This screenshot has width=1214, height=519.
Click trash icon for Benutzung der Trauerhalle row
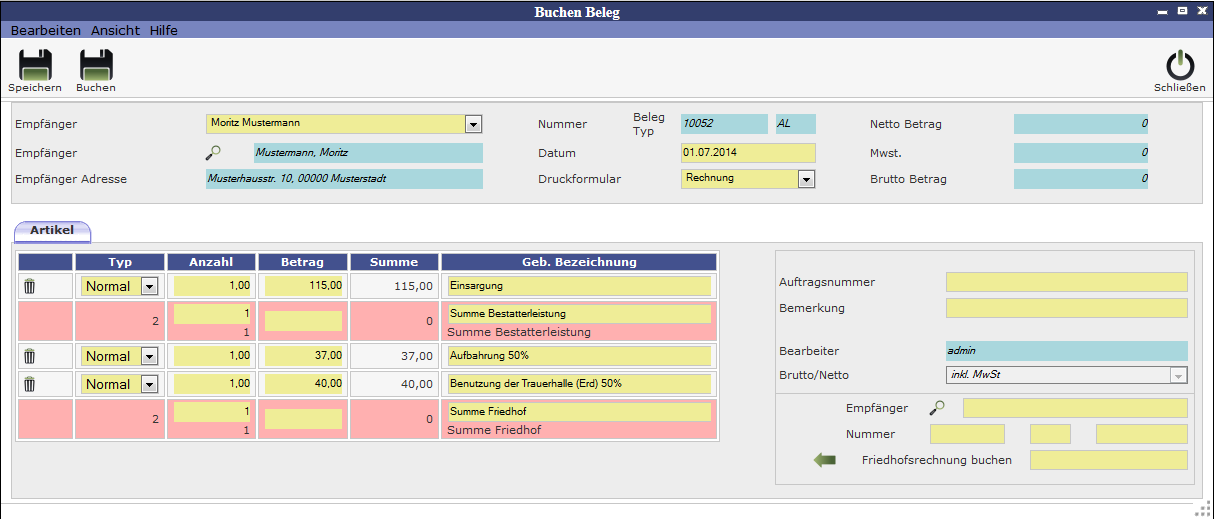(30, 384)
